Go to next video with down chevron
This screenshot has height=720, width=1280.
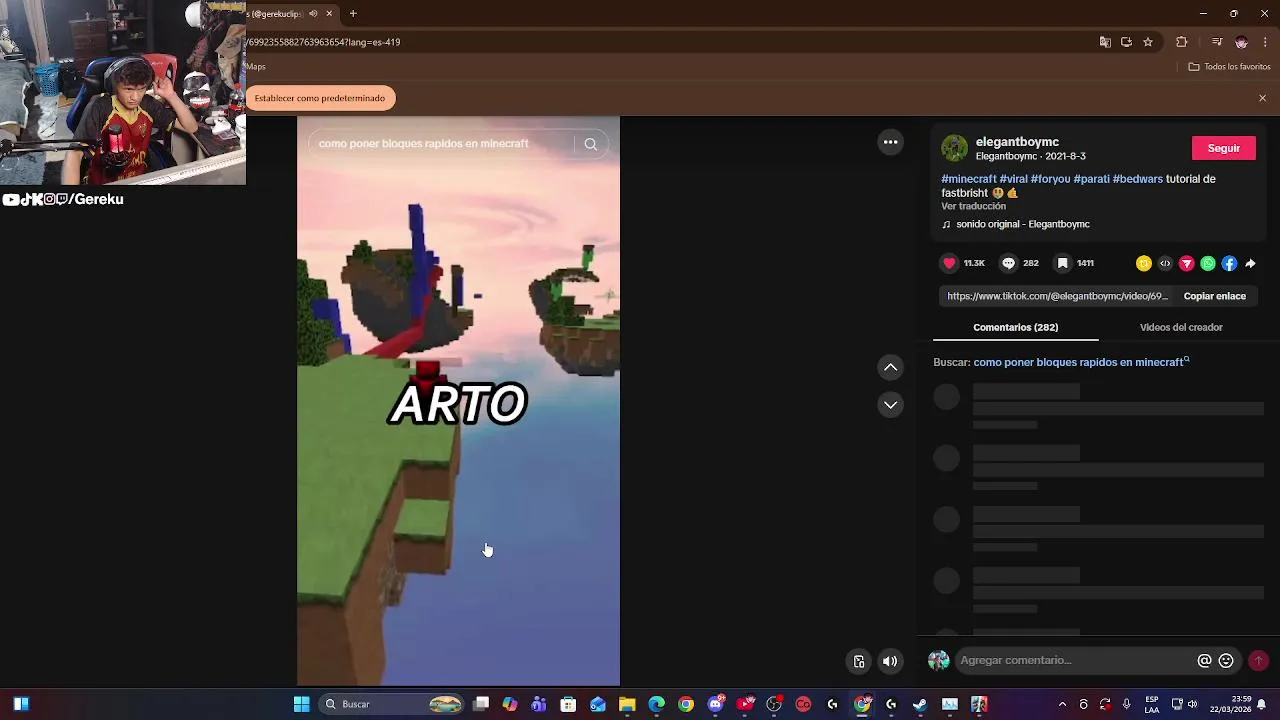click(890, 405)
